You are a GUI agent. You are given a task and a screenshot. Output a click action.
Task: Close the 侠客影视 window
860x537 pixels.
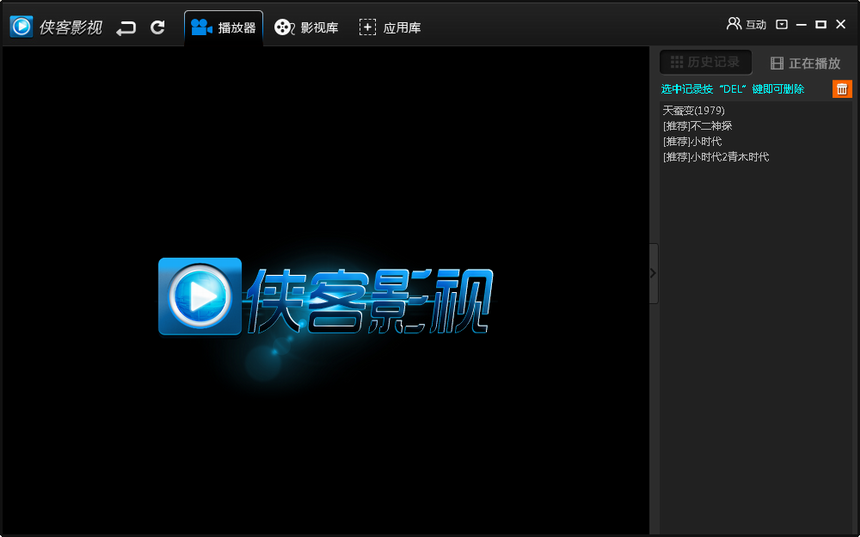click(x=841, y=24)
